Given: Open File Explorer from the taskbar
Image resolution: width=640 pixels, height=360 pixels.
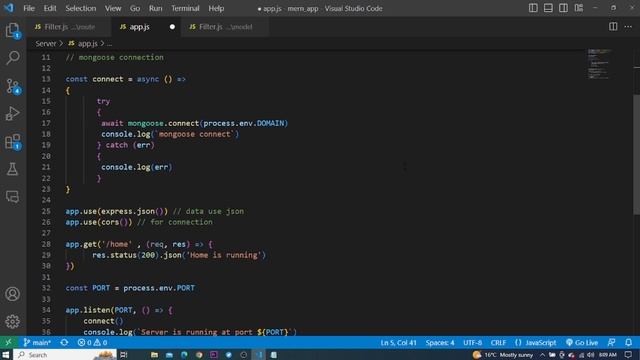Looking at the screenshot, I should pos(154,355).
